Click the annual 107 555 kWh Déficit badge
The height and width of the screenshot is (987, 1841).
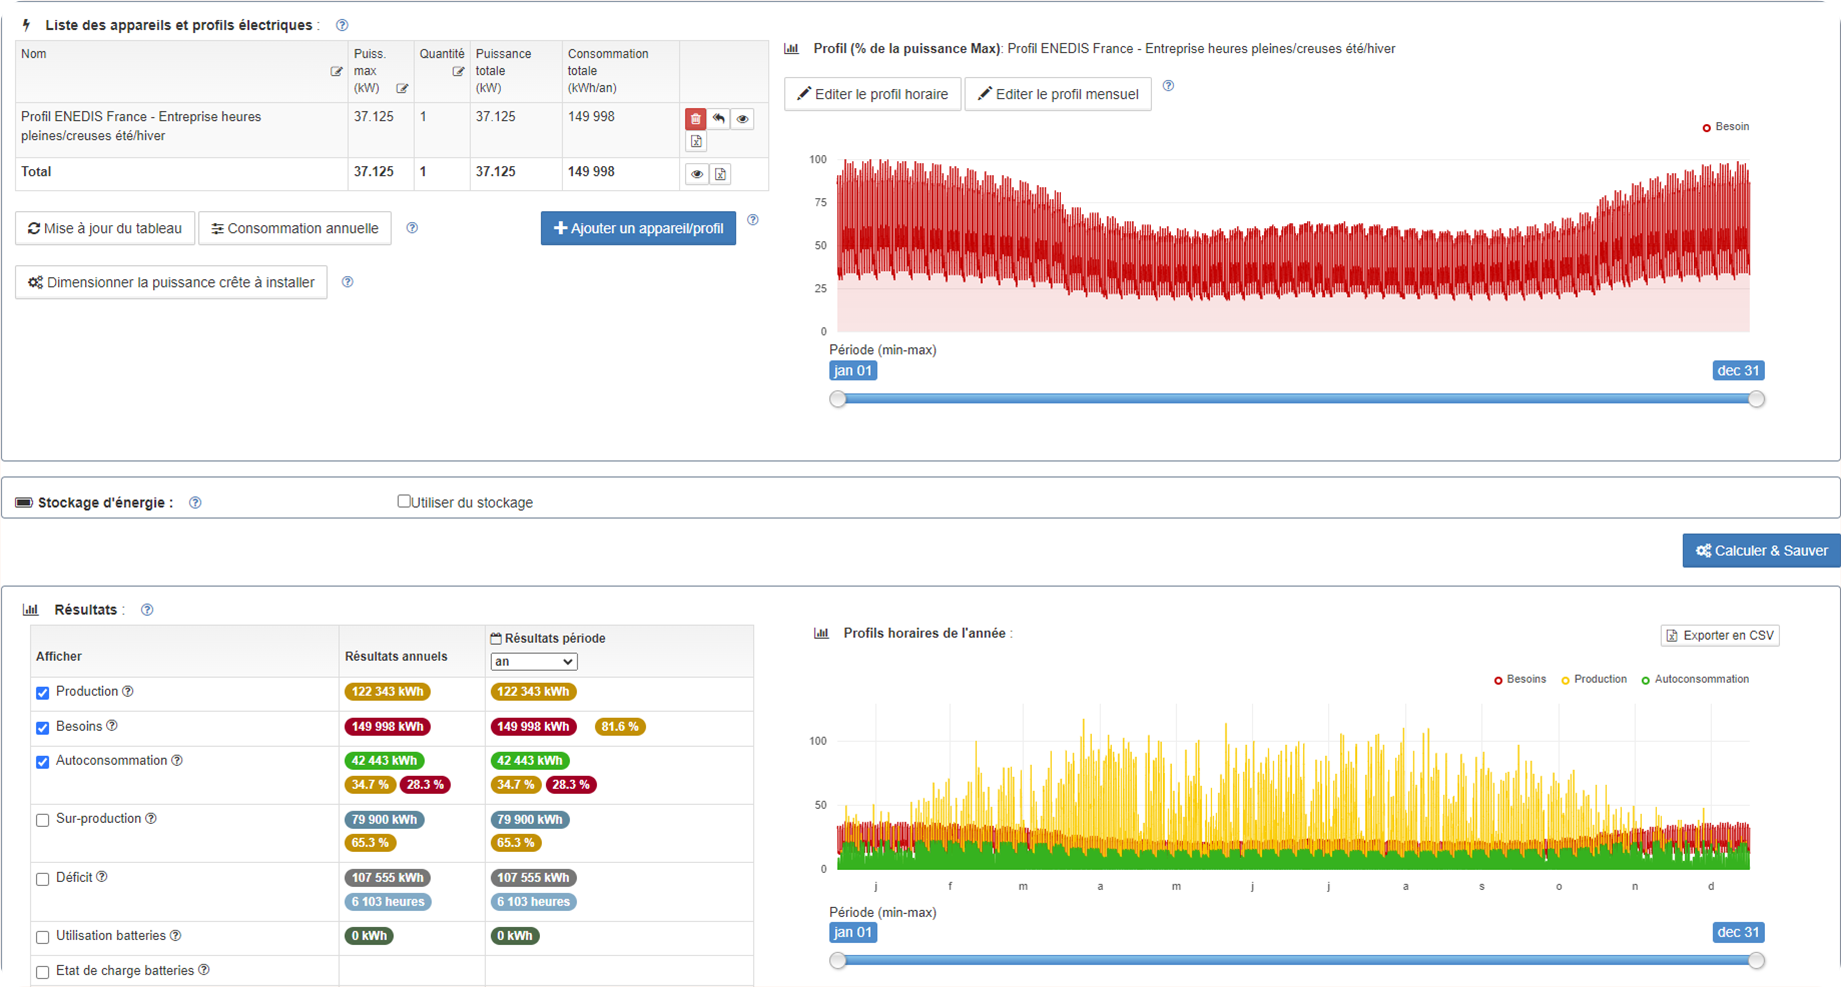tap(388, 878)
